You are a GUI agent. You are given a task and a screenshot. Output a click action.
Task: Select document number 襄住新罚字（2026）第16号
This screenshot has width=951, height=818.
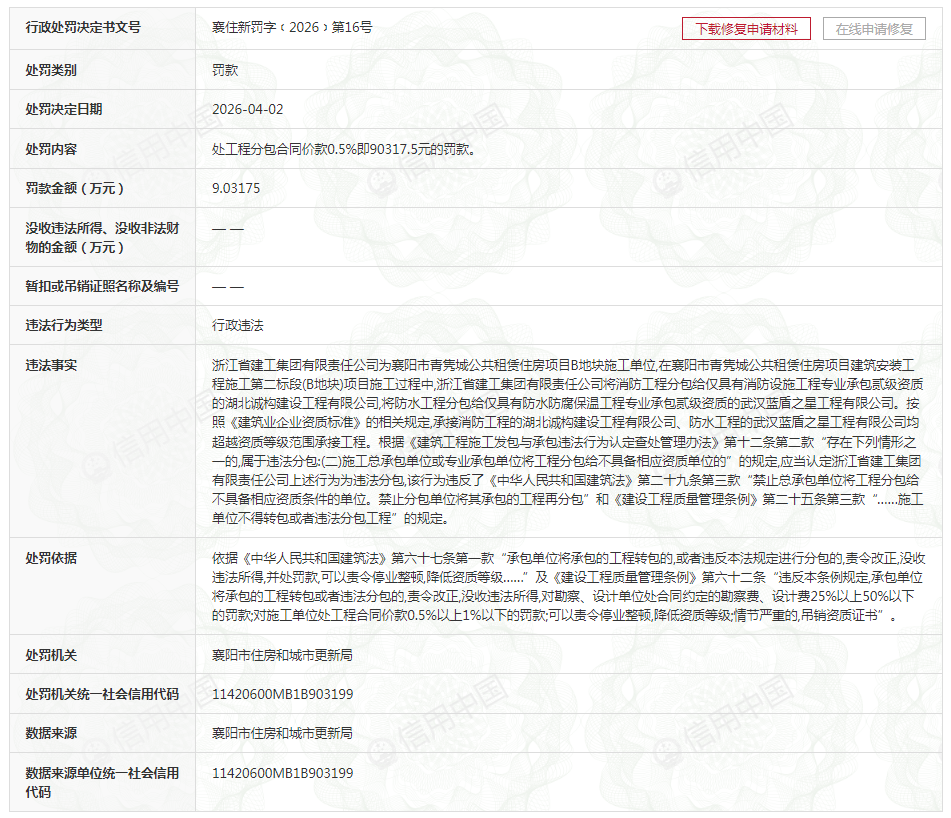coord(292,28)
